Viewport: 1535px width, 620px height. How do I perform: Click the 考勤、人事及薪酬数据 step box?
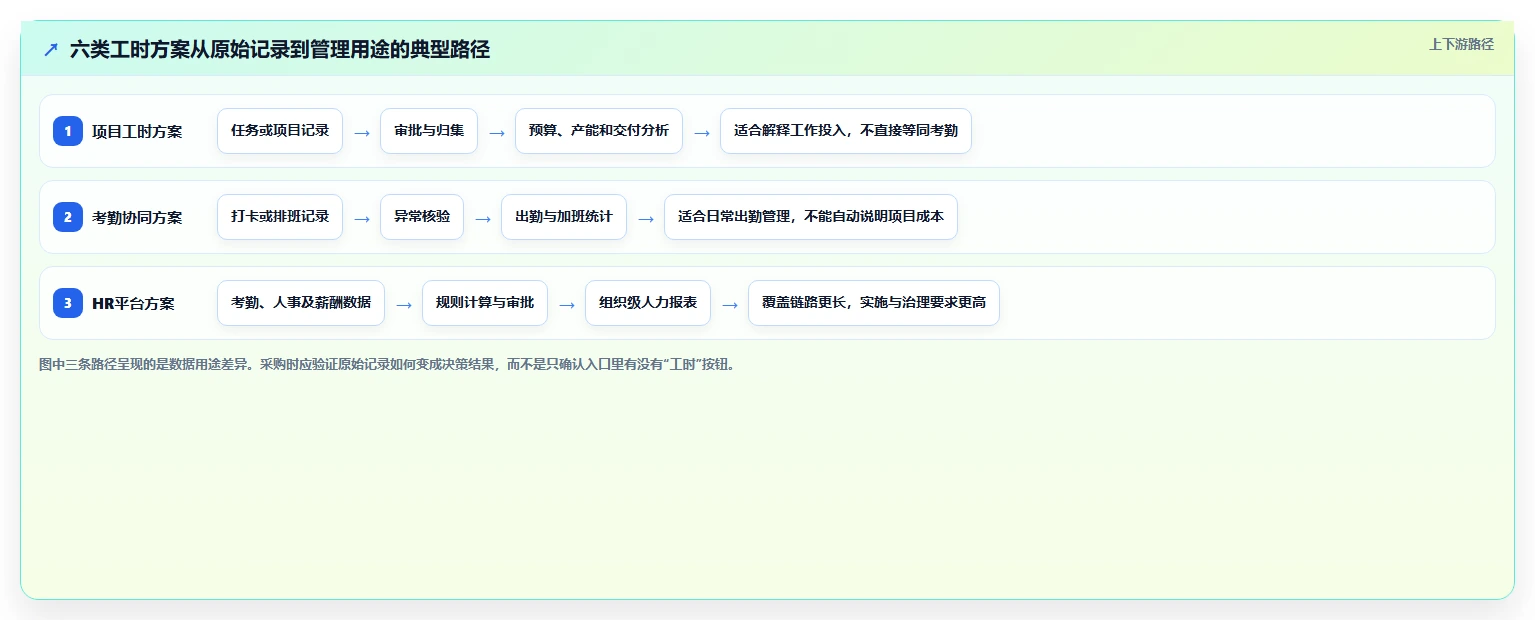301,303
